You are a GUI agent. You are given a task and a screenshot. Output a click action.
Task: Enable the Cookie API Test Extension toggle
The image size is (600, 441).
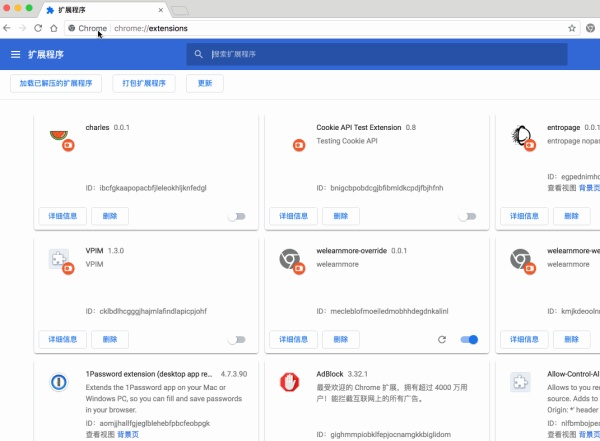[468, 217]
